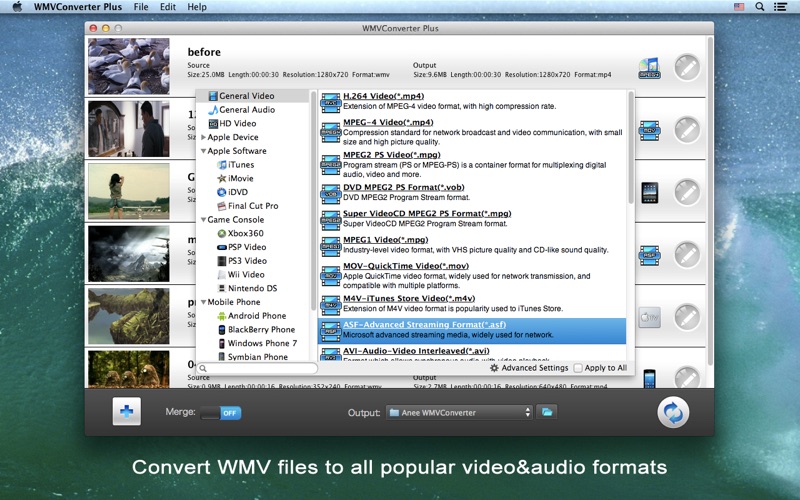Click the iPhone profile icon of the last video
Viewport: 800px width, 500px height.
[x=649, y=379]
